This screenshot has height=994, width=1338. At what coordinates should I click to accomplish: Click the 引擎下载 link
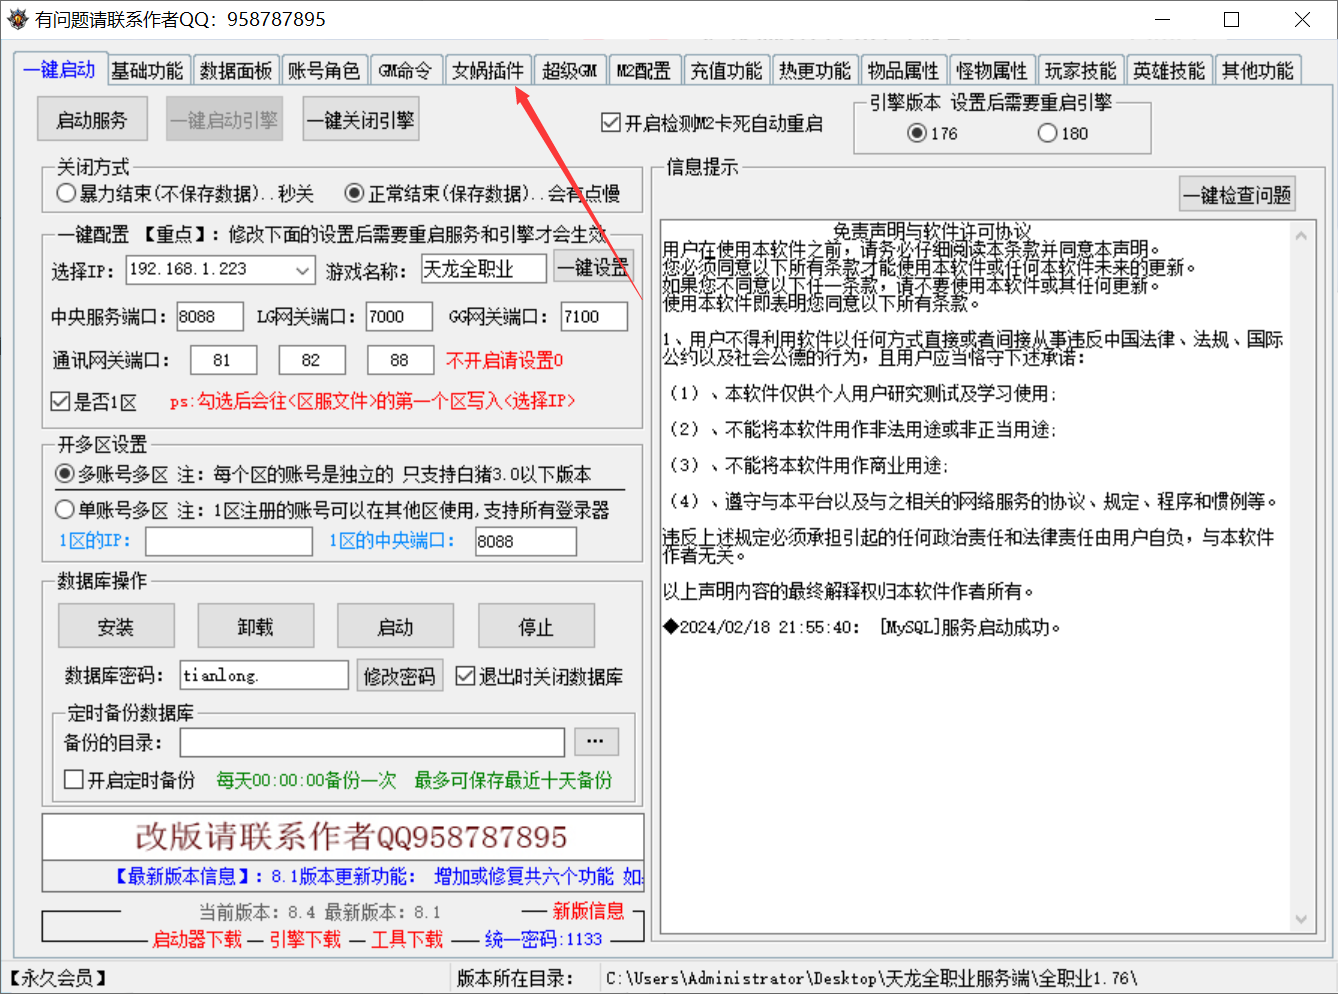click(x=305, y=939)
